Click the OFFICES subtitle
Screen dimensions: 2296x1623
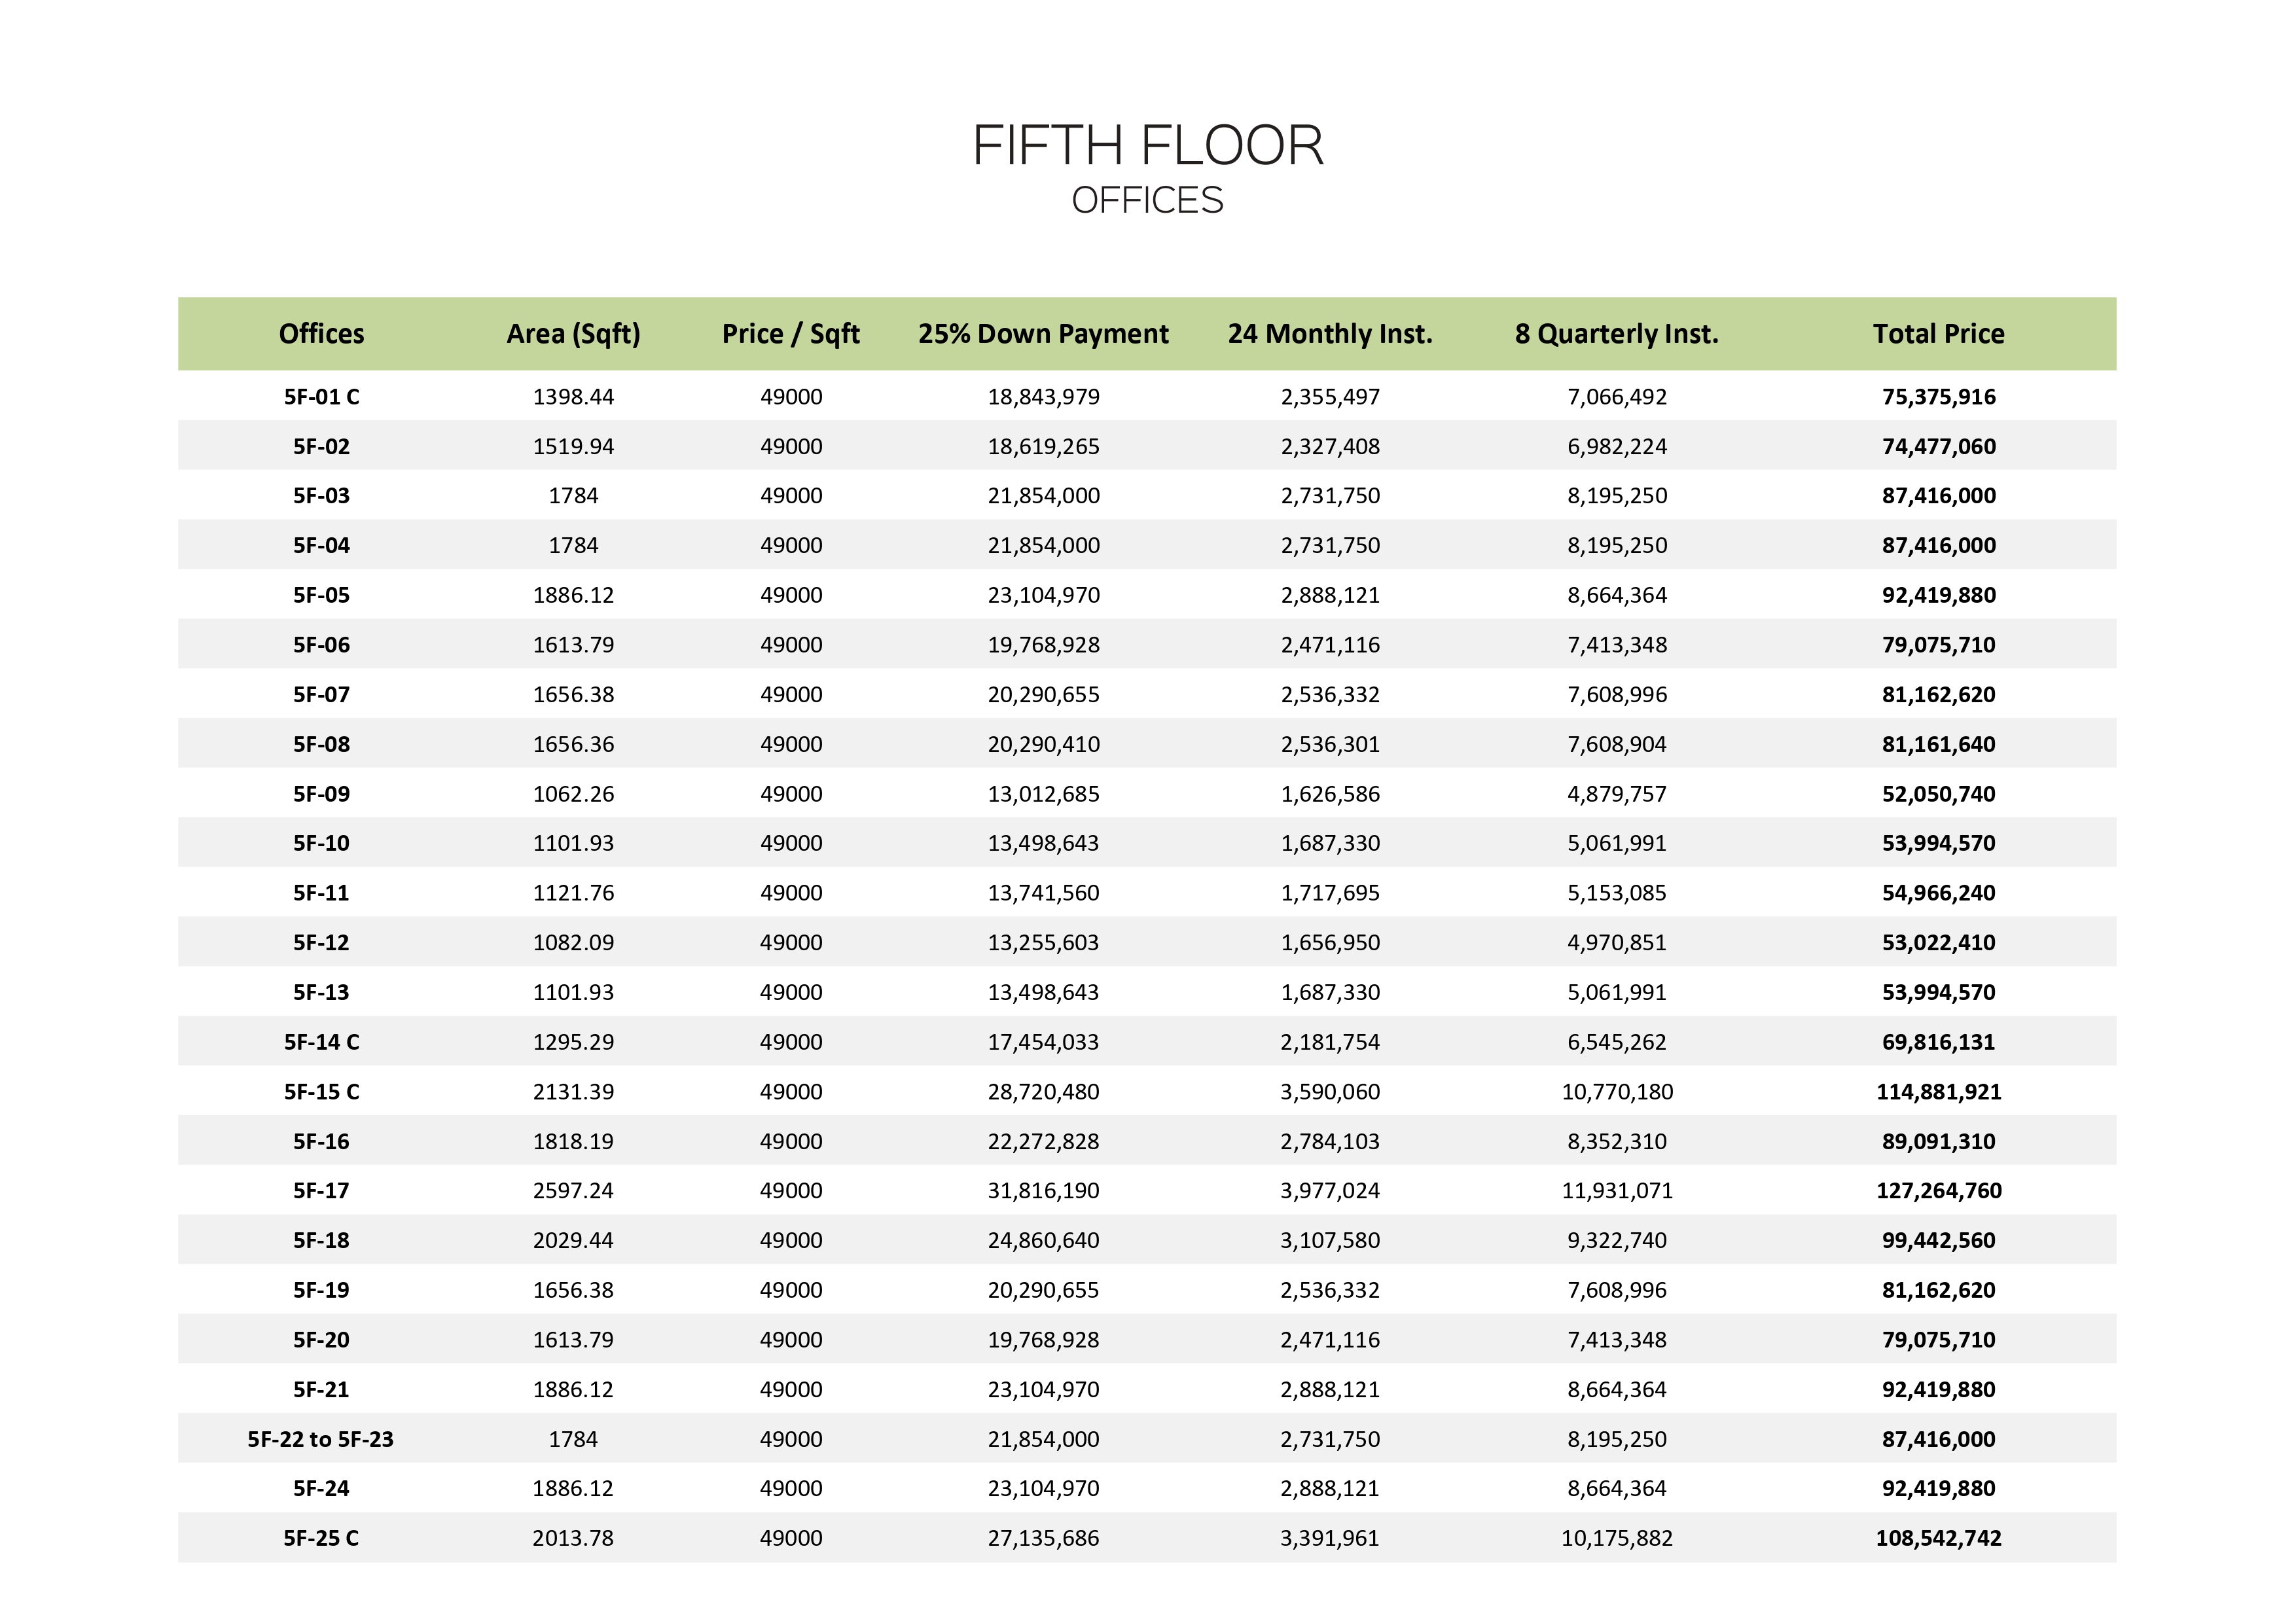pos(1147,201)
